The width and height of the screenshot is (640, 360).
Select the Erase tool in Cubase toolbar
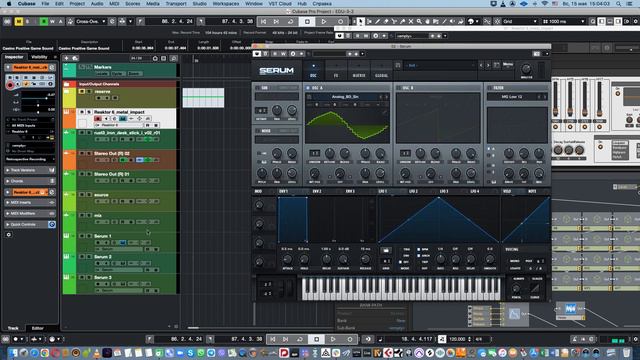click(386, 21)
